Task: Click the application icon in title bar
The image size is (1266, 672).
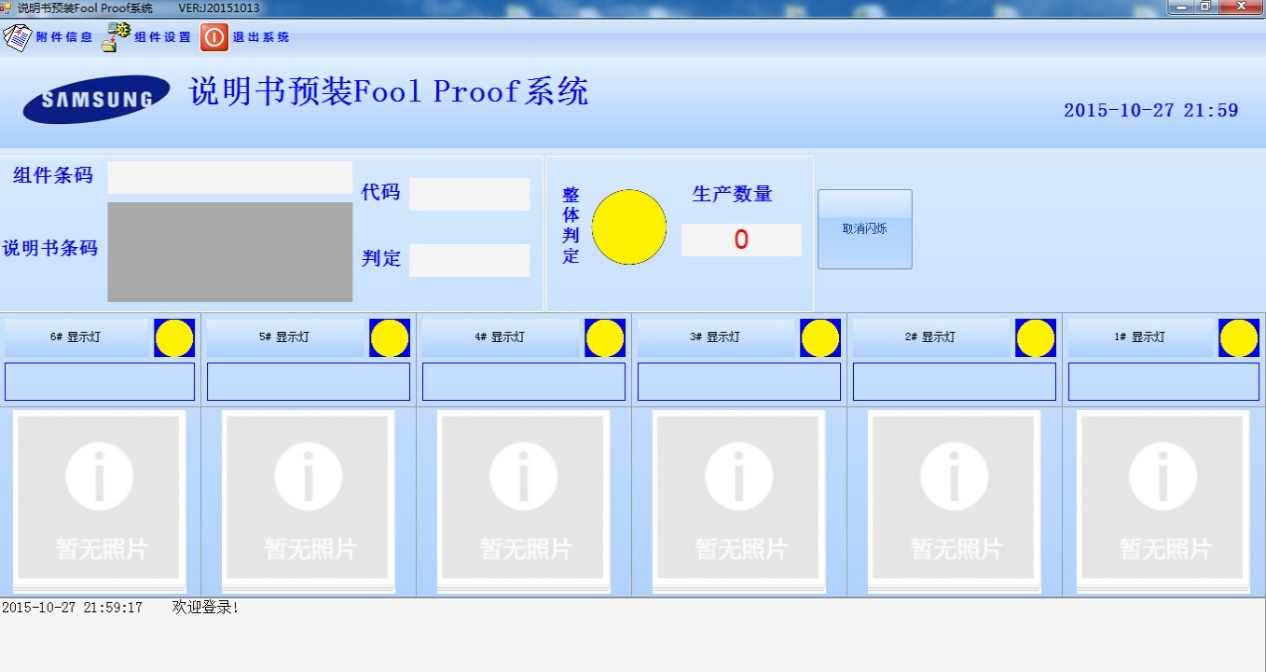Action: (x=6, y=8)
